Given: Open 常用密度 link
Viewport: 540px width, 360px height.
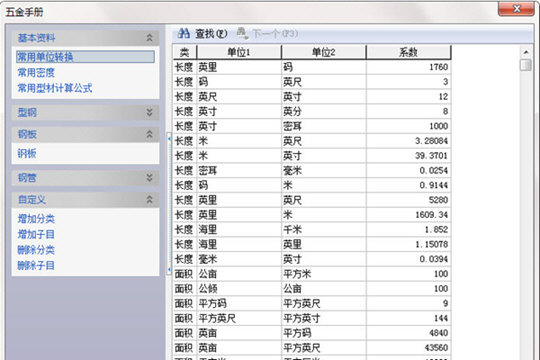Looking at the screenshot, I should (36, 72).
